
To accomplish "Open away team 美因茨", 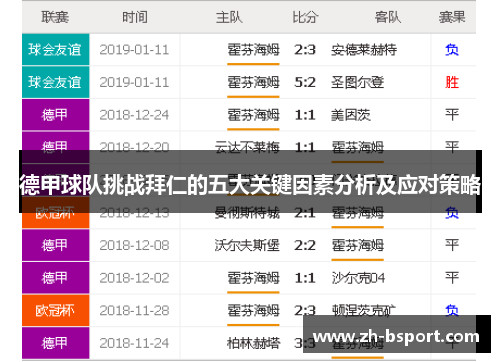I will 351,115.
